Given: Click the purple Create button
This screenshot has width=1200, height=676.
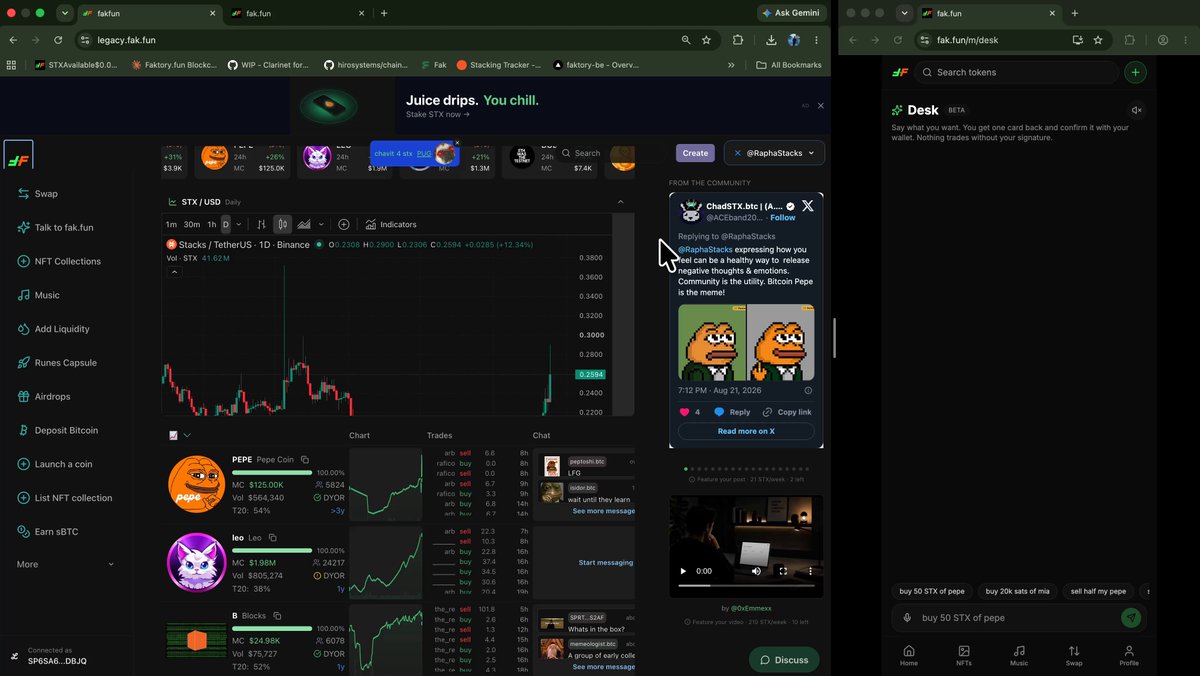Looking at the screenshot, I should 695,153.
